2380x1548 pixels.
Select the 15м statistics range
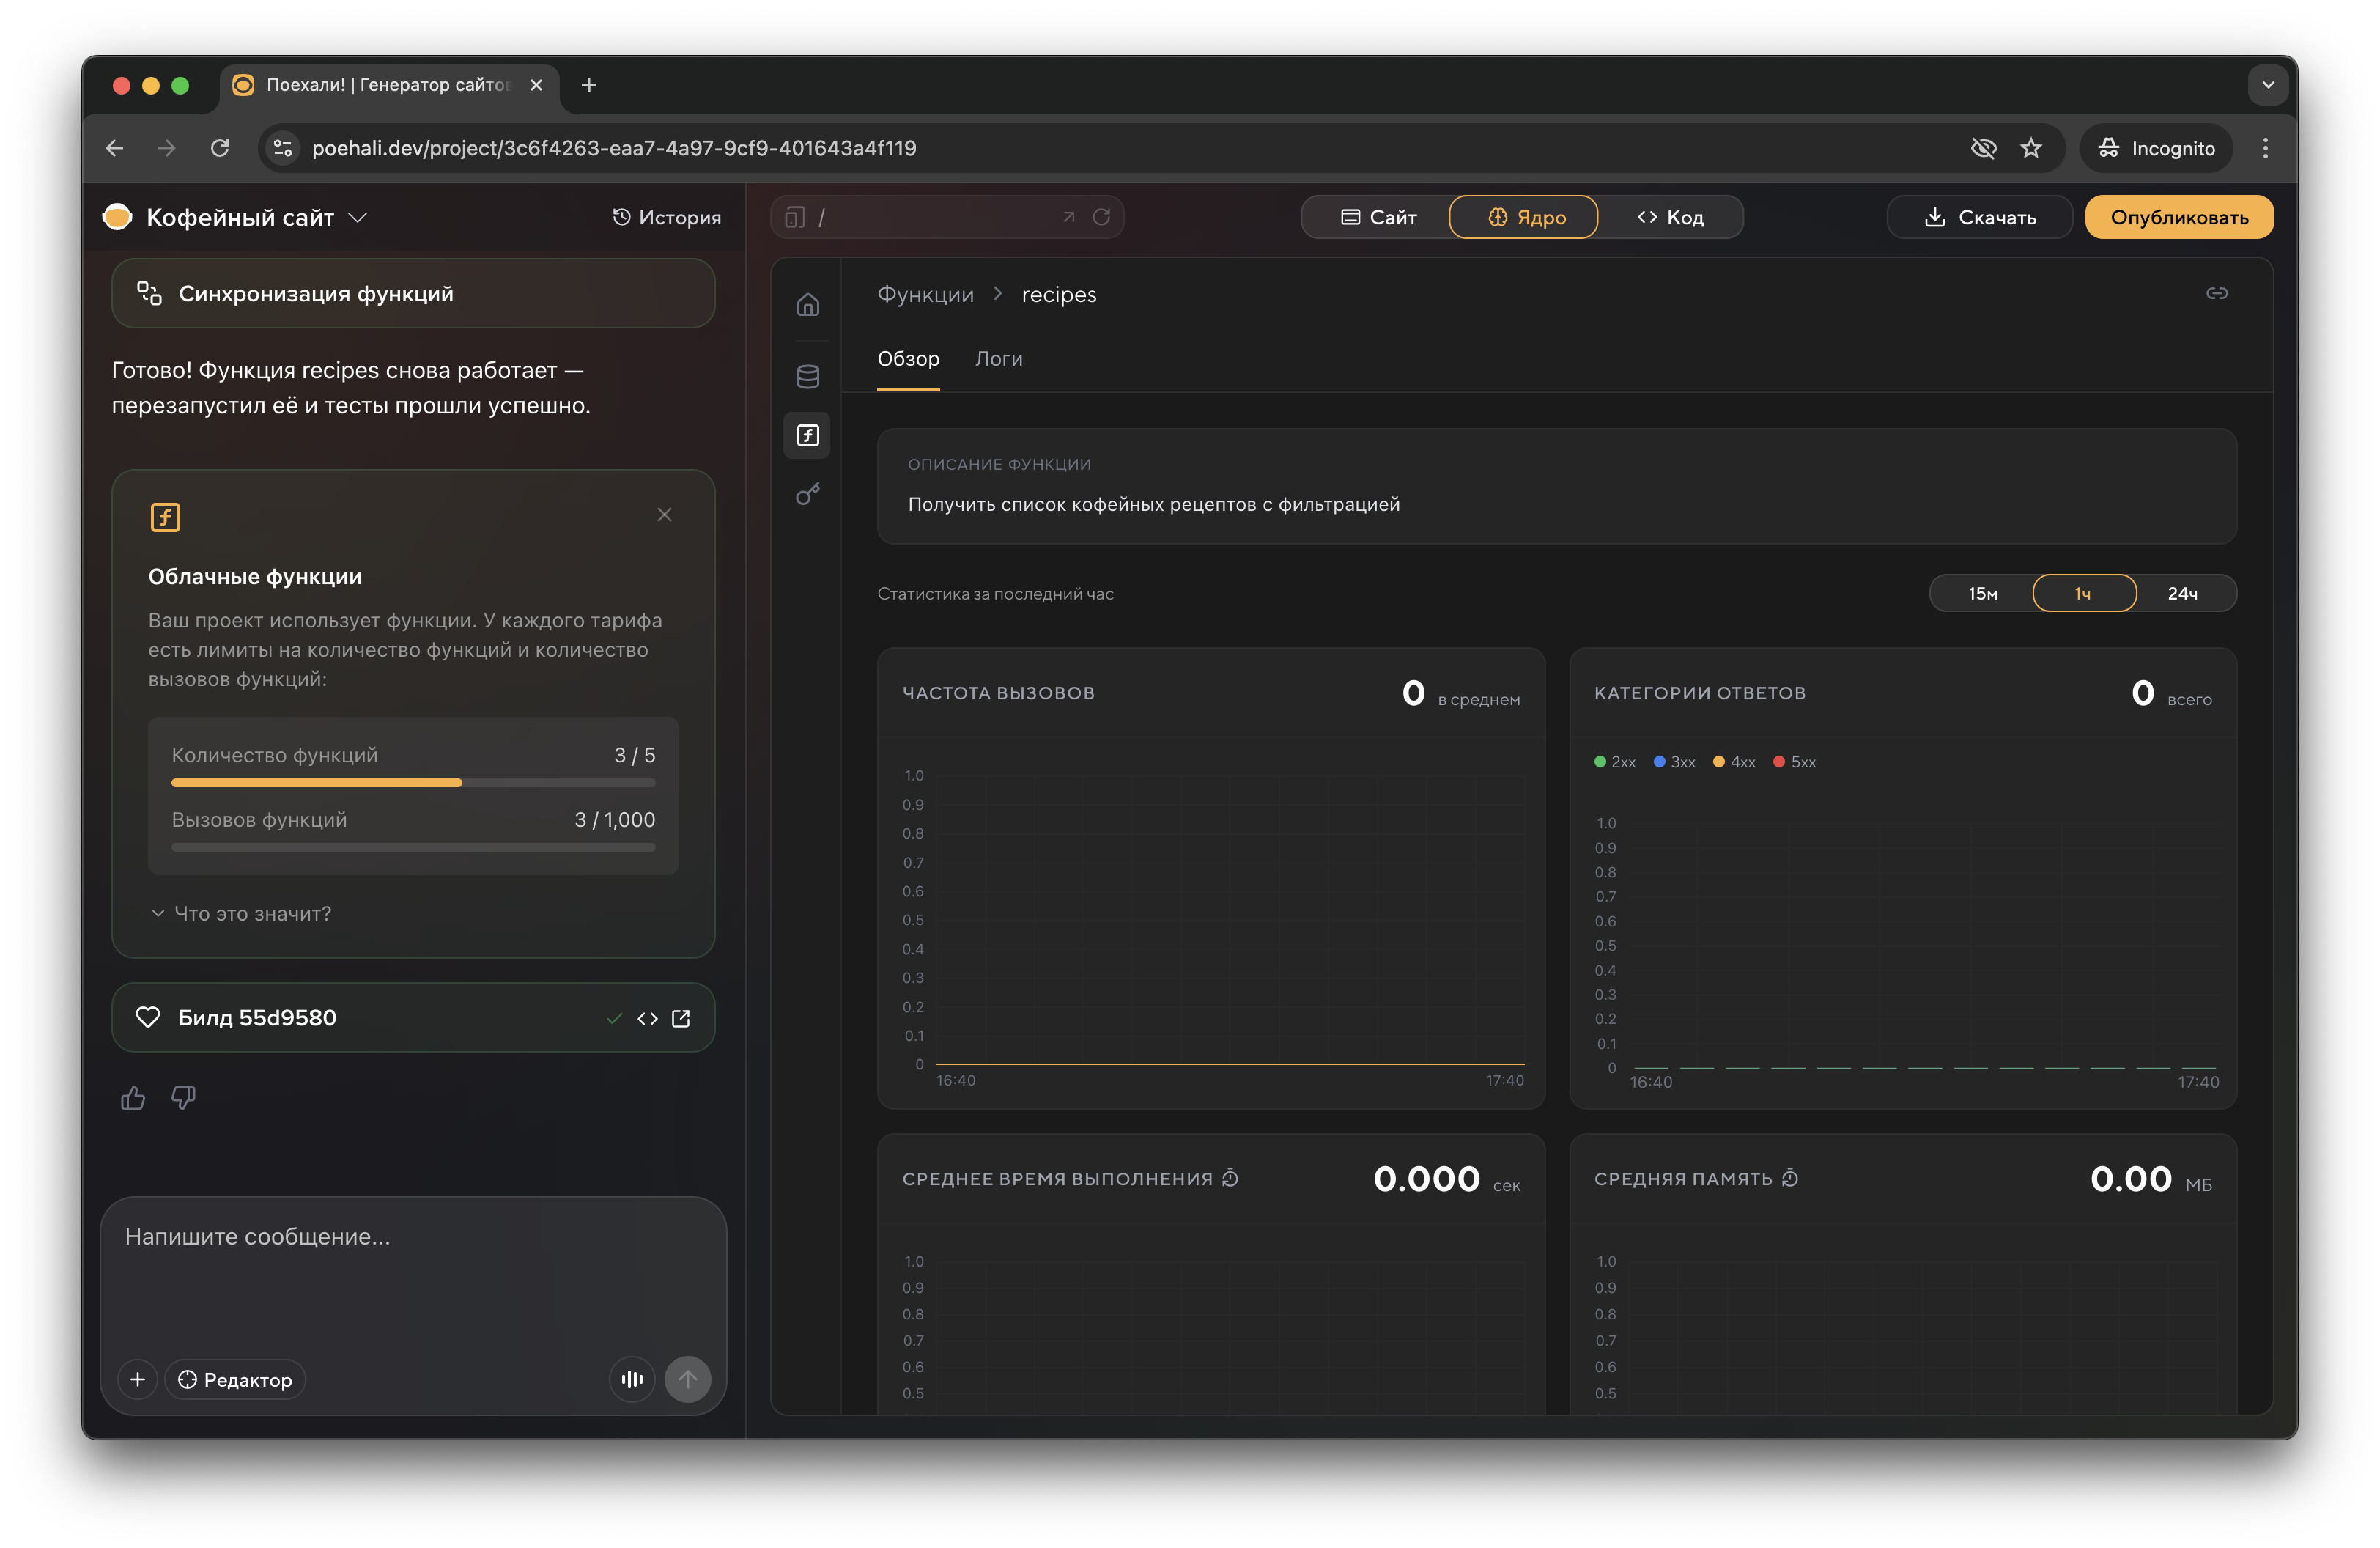[x=1982, y=593]
